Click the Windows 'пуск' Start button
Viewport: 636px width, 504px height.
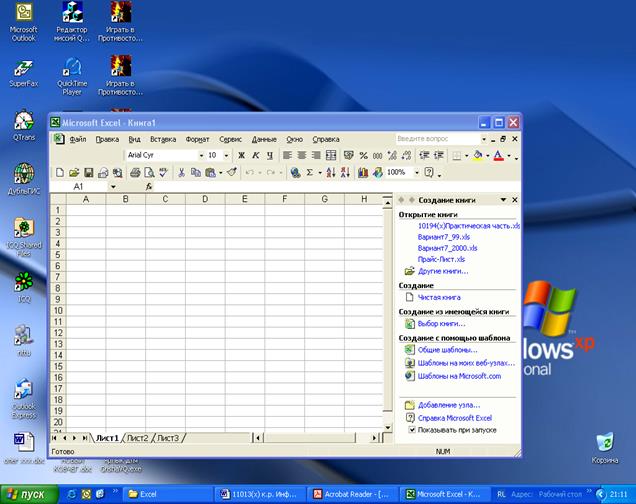pos(27,494)
